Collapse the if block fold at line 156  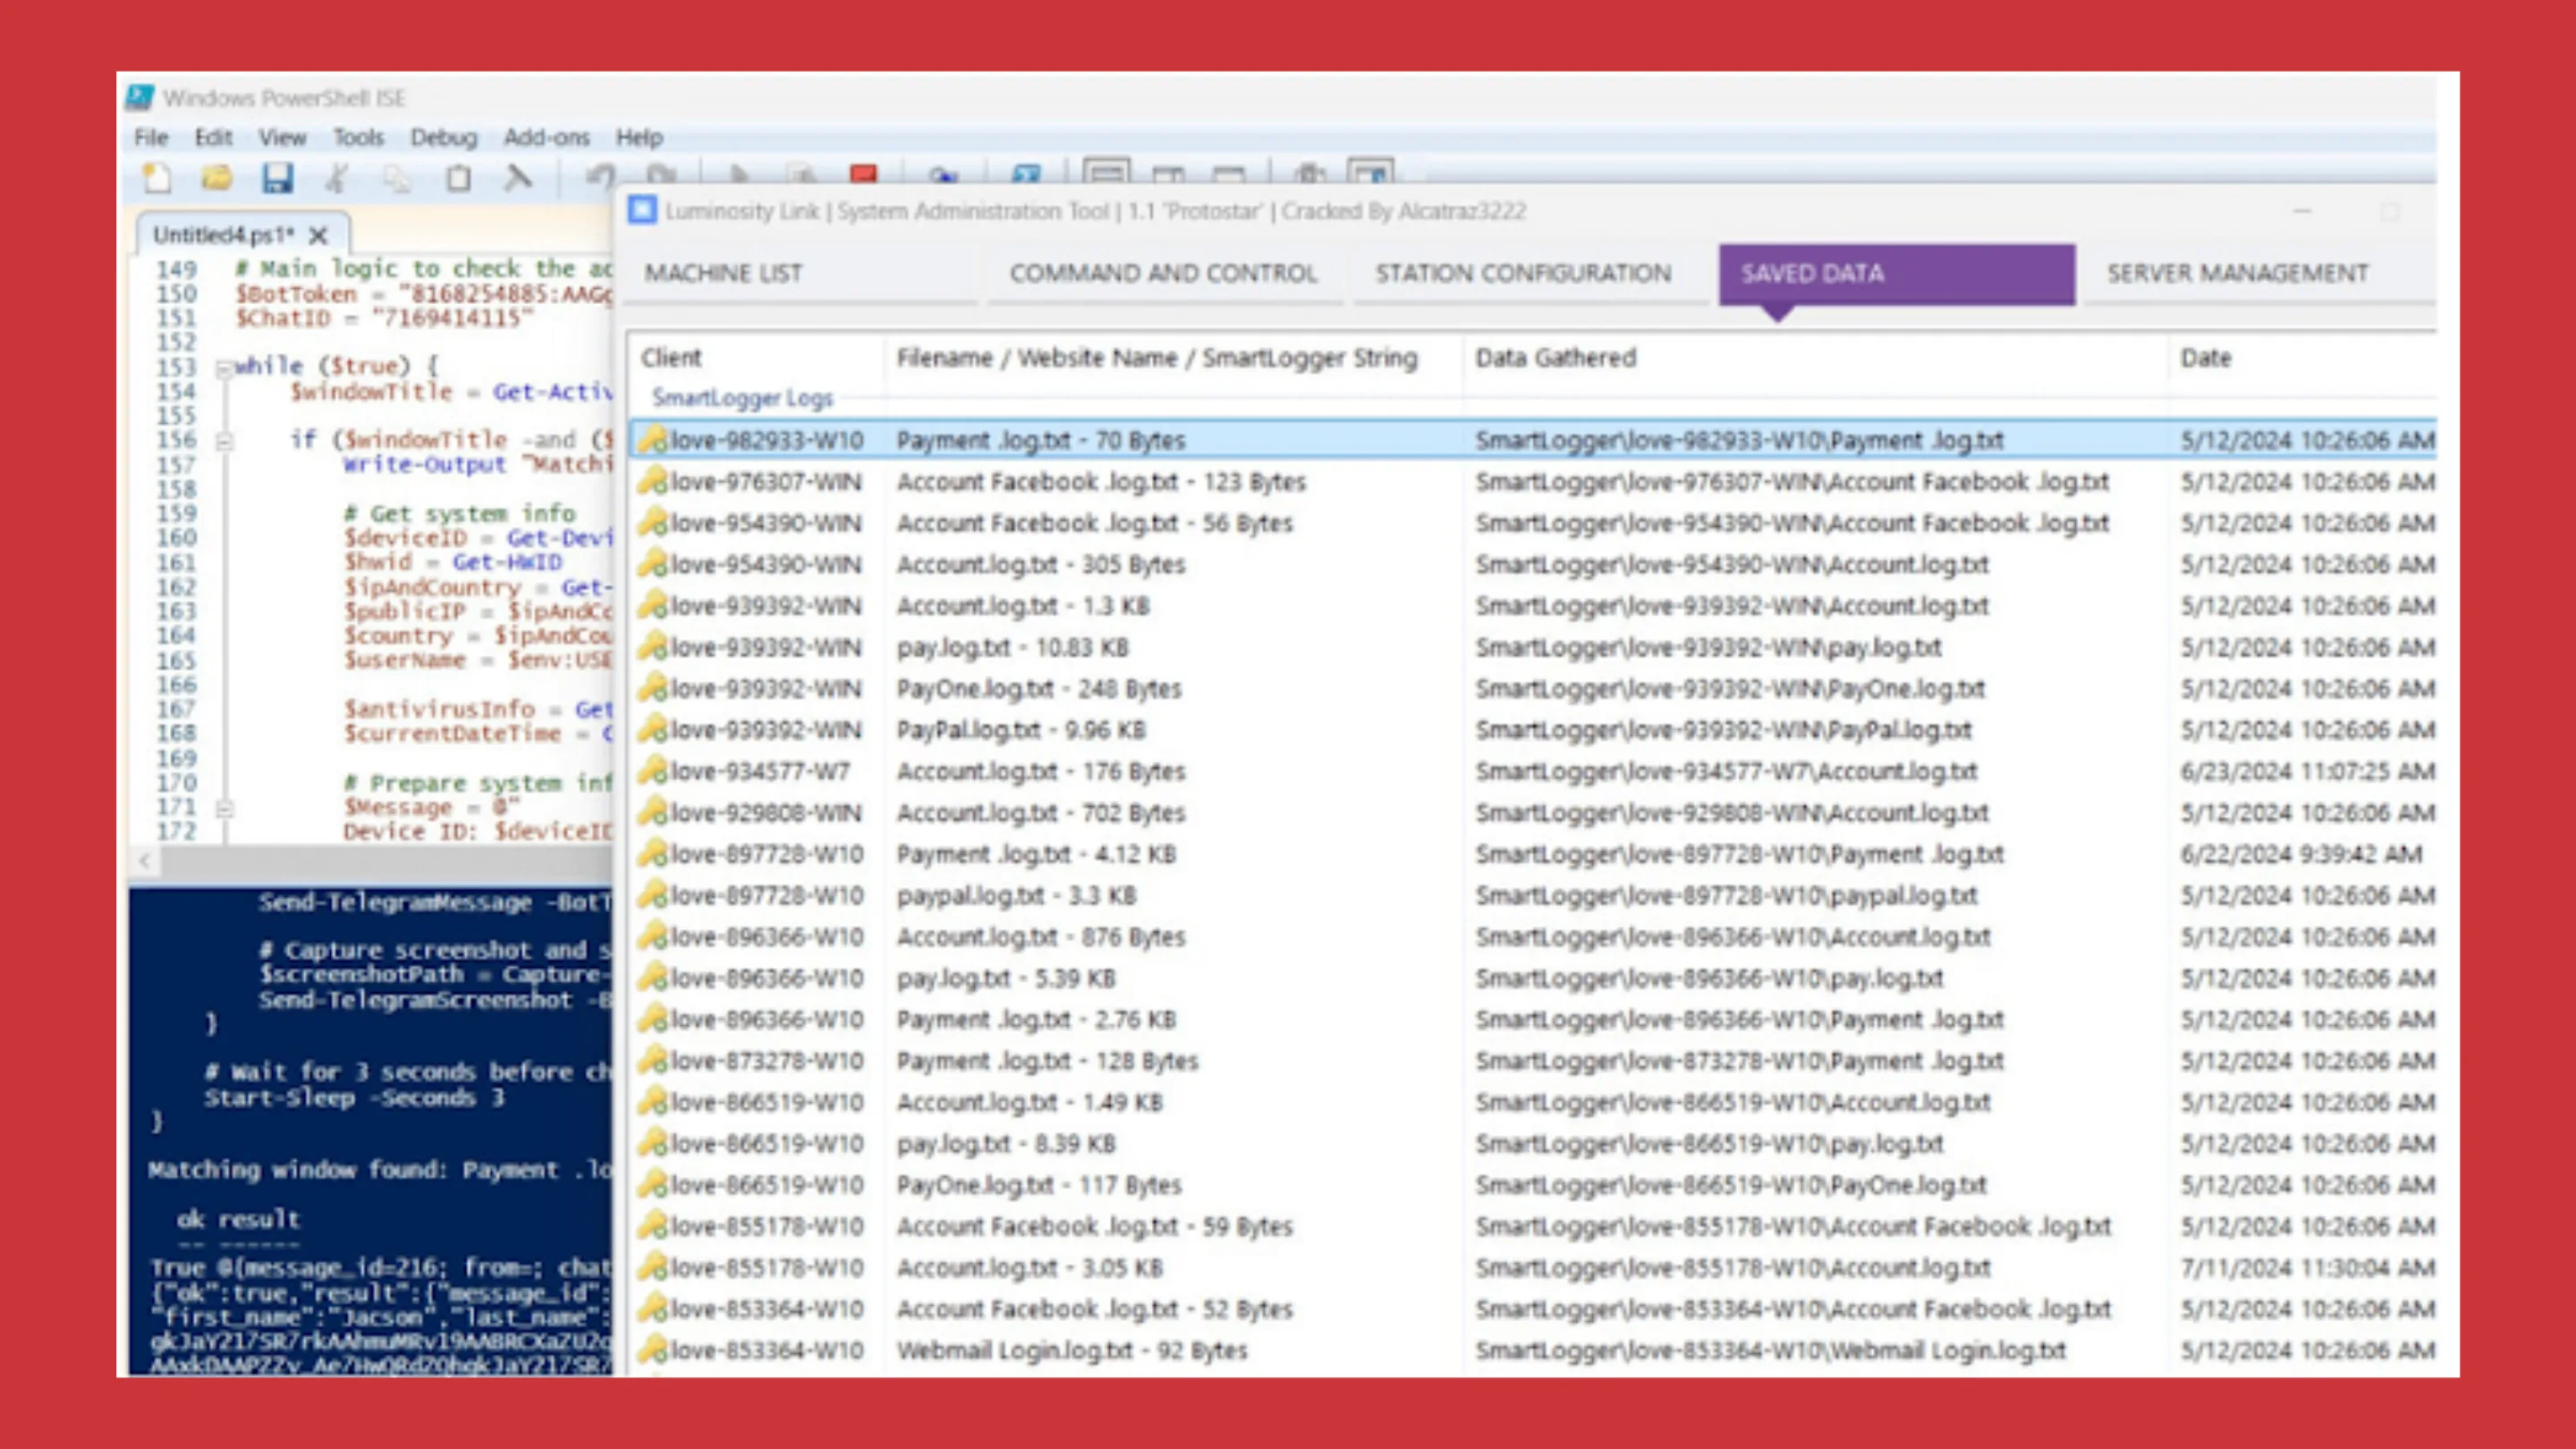224,441
